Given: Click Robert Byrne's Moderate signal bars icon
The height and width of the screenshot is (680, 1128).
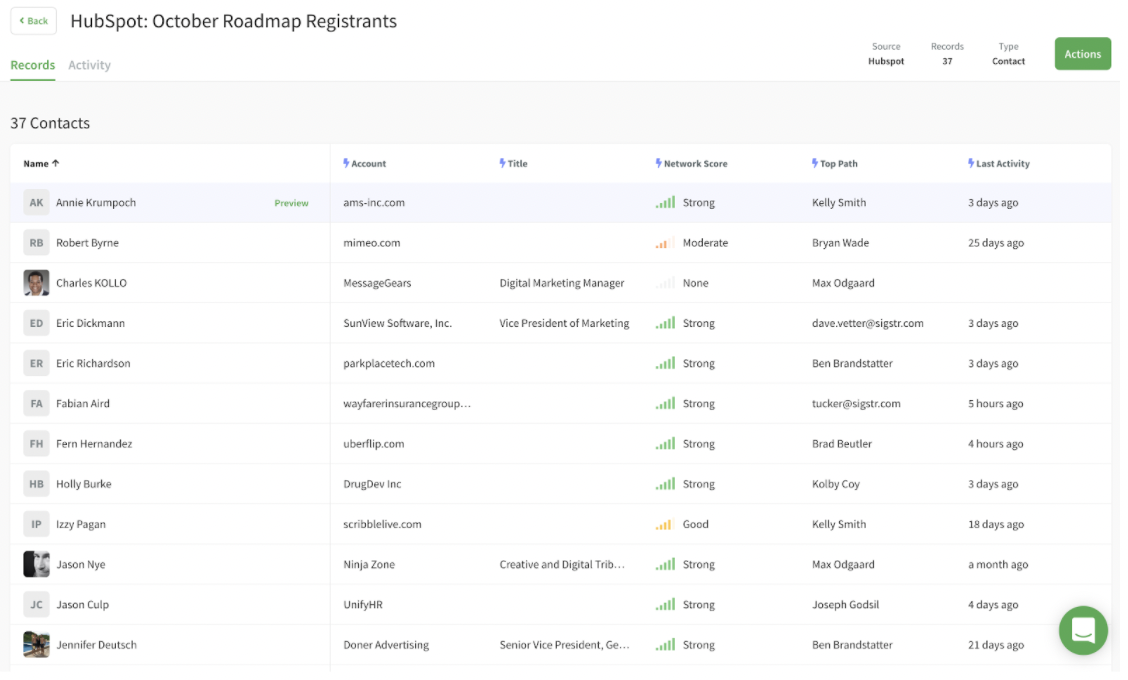Looking at the screenshot, I should pos(665,243).
